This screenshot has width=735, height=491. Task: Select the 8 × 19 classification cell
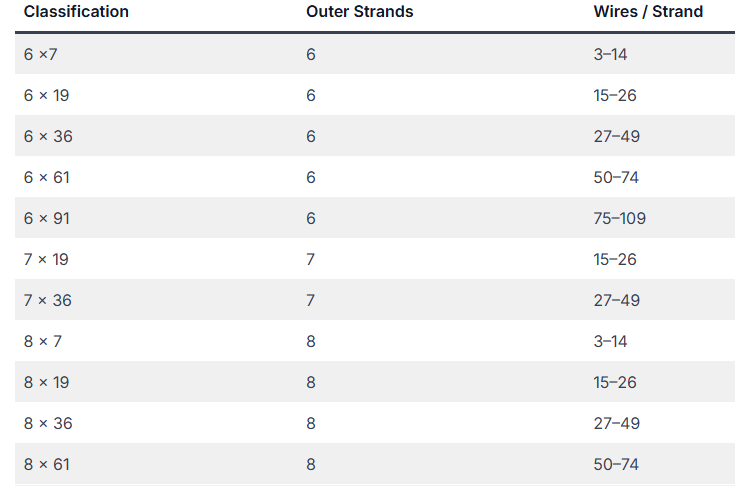[x=46, y=383]
